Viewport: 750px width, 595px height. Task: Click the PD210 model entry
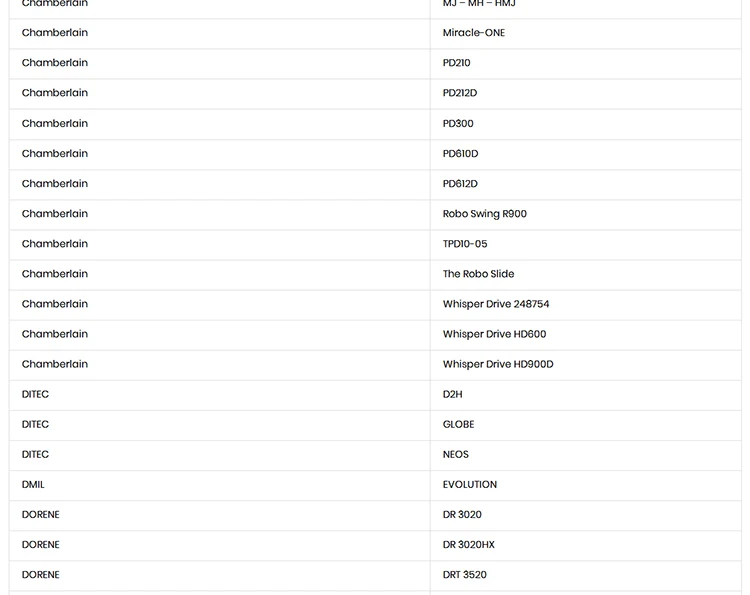tap(585, 64)
